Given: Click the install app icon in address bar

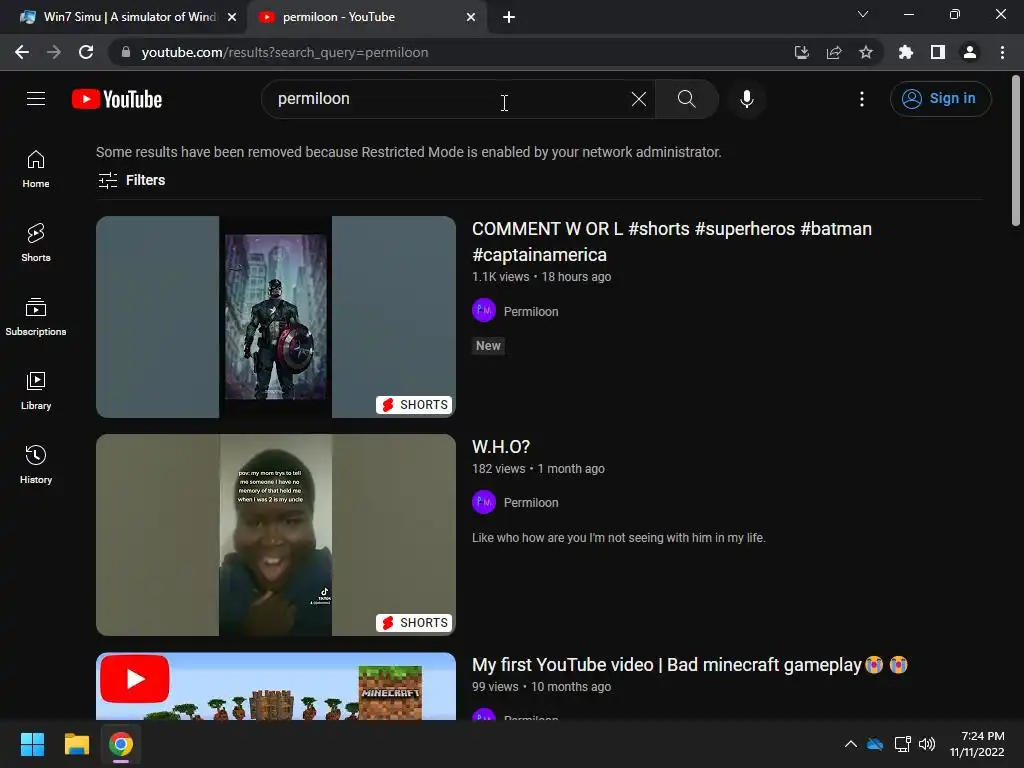Looking at the screenshot, I should 801,52.
